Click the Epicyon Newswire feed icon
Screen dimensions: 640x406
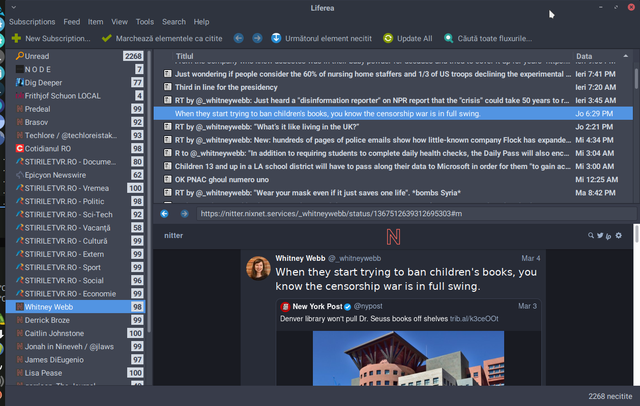(20, 175)
